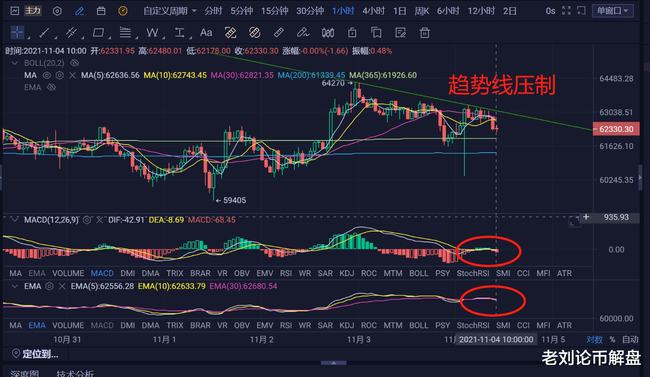Collapse the EMA sub-panel chevron
650x377 pixels.
(15, 286)
